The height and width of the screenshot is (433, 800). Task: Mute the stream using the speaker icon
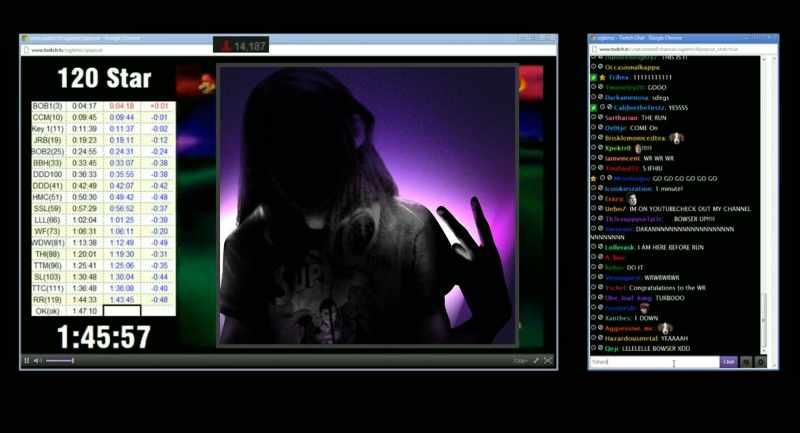click(x=37, y=361)
